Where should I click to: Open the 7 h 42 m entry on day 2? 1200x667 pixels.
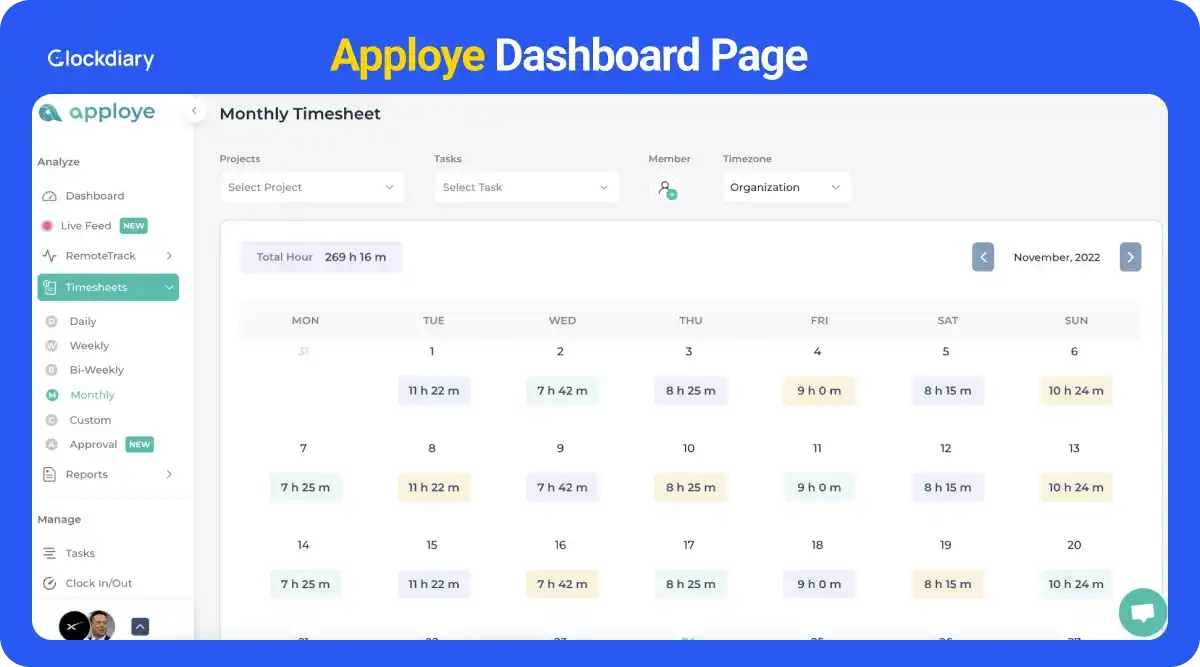562,390
